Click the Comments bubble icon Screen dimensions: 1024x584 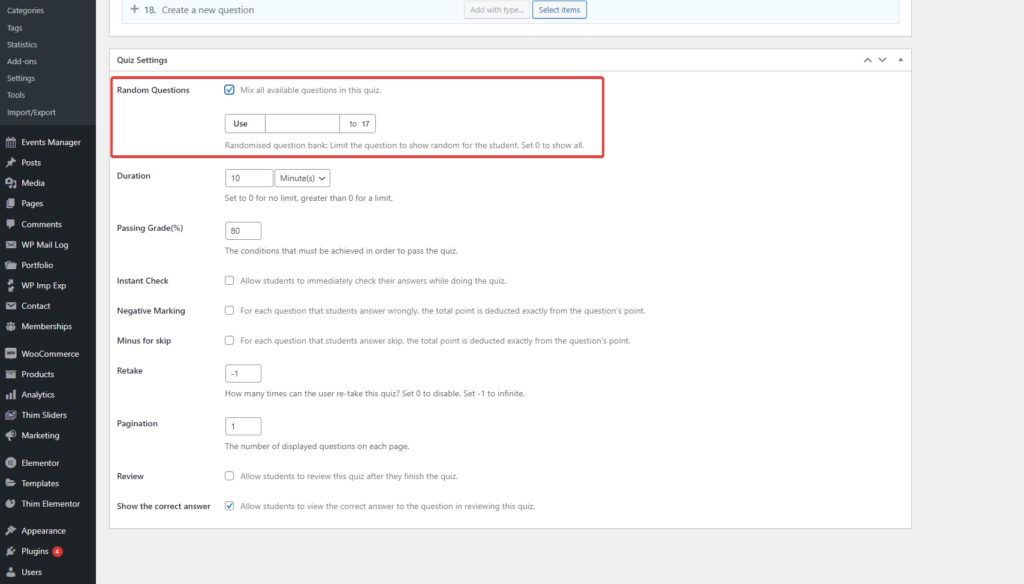point(11,224)
